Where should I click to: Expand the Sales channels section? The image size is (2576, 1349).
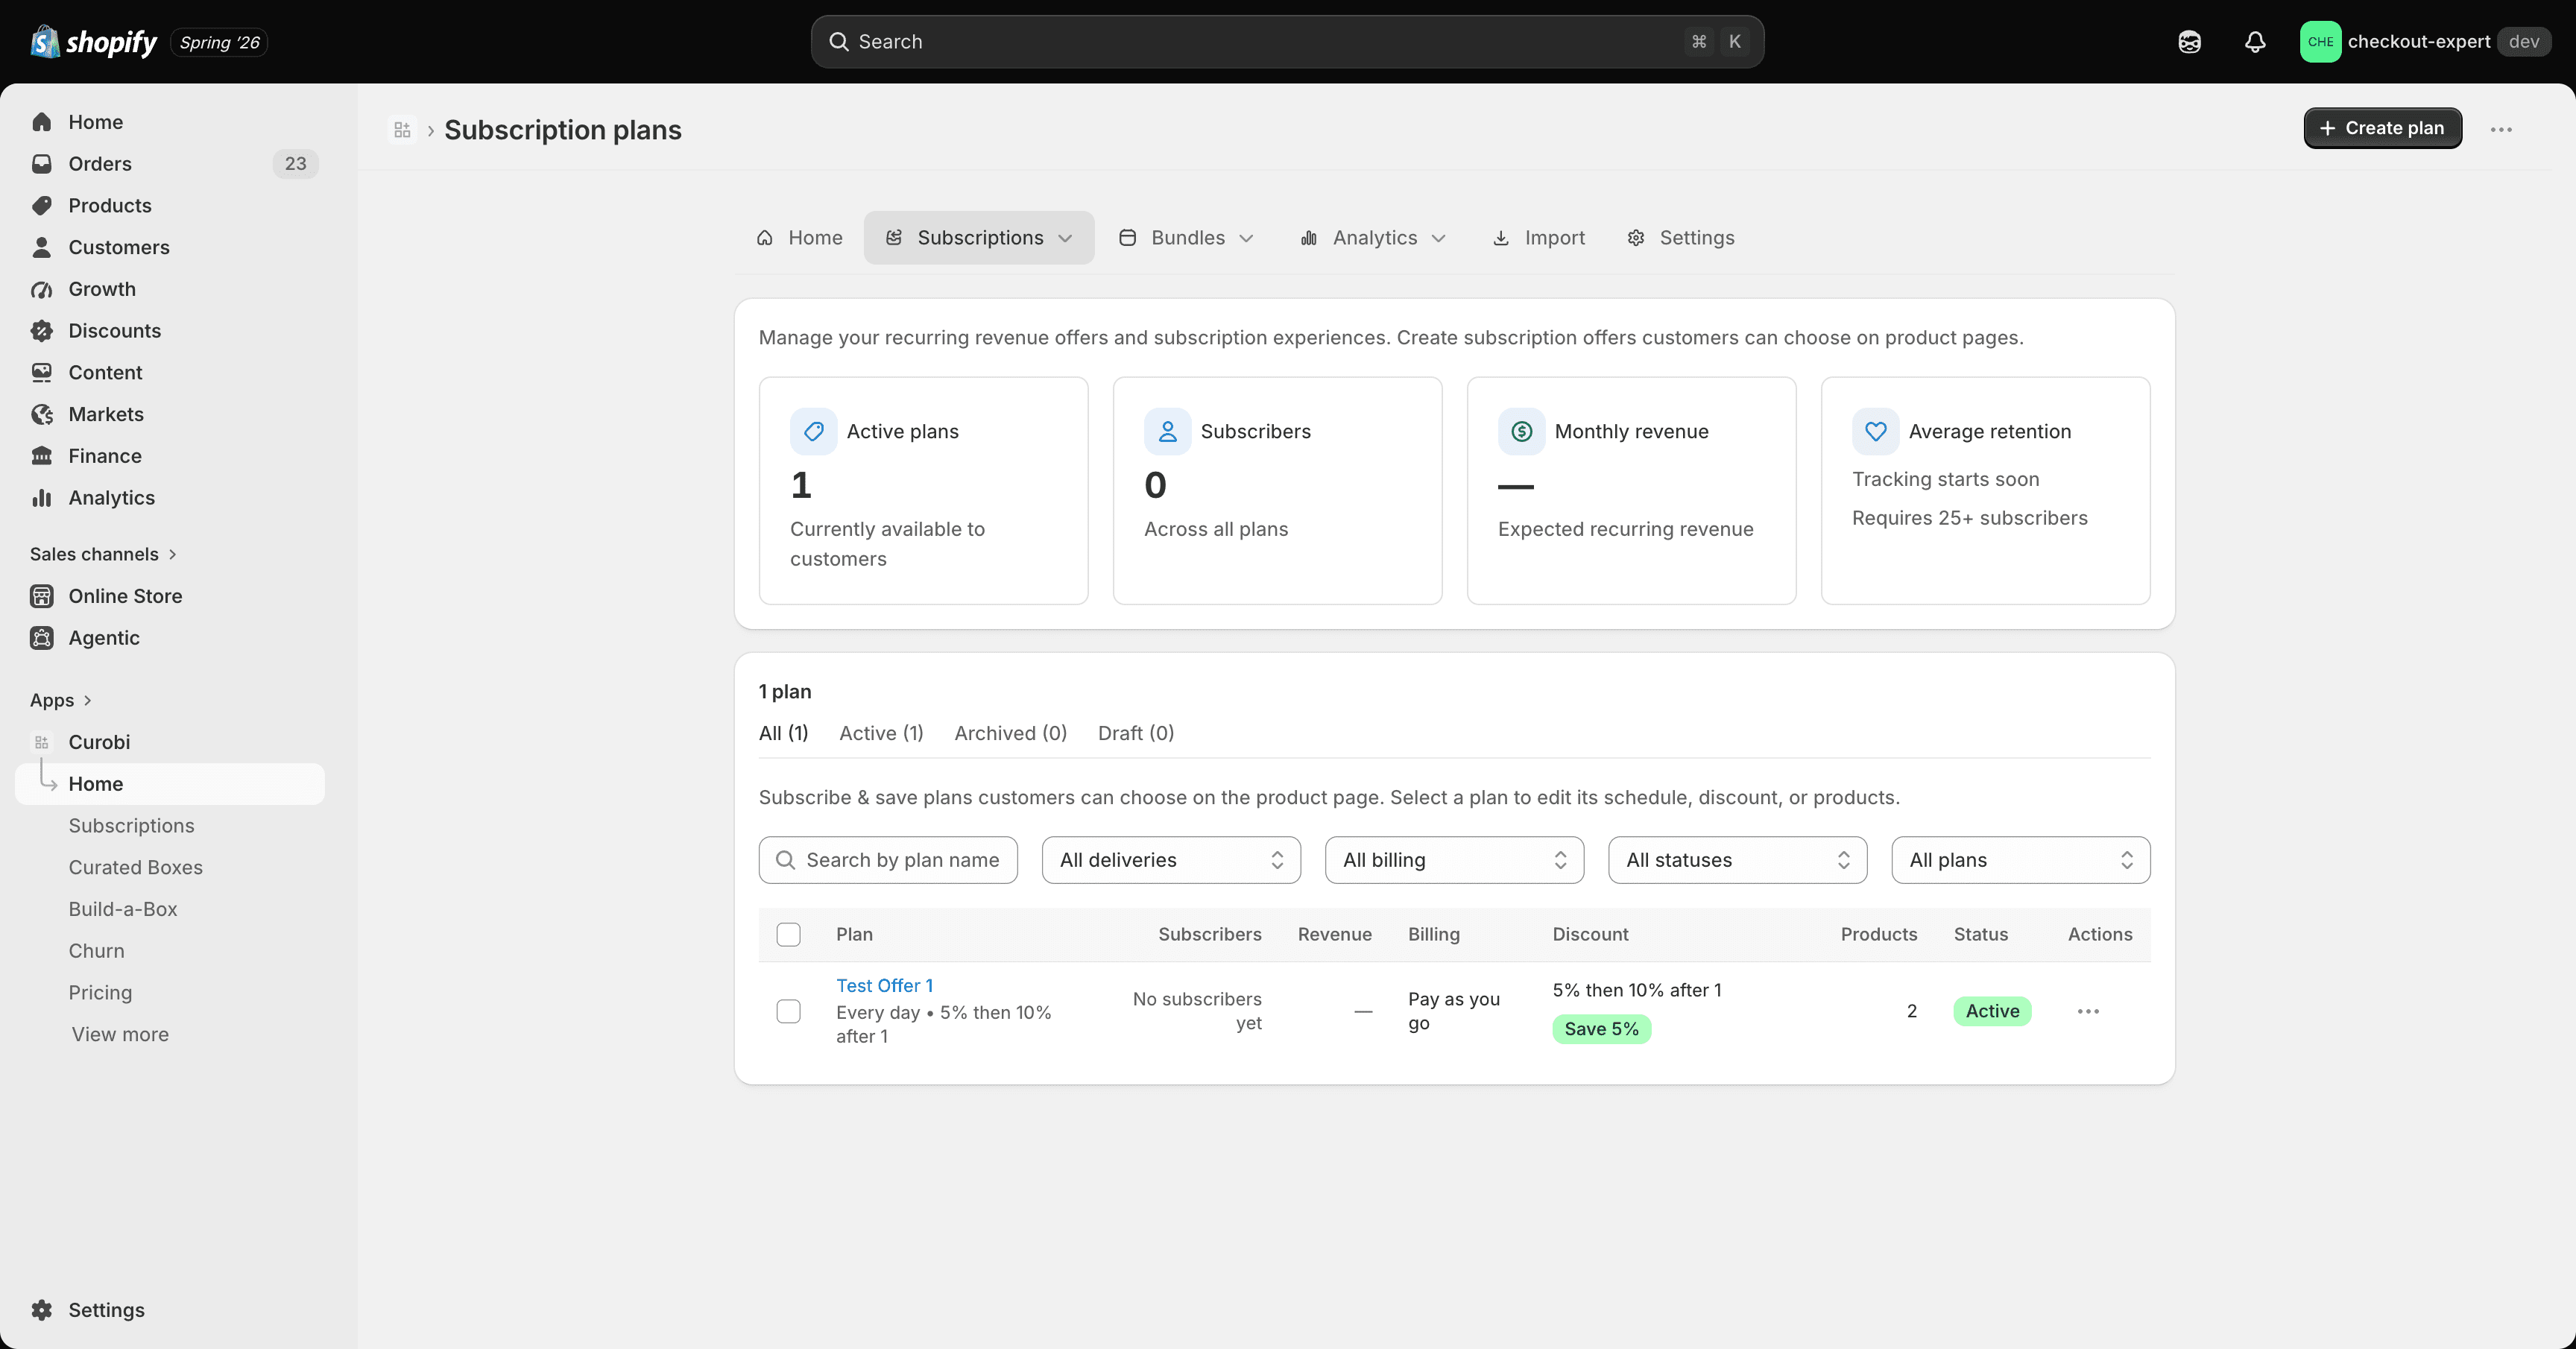pos(104,554)
